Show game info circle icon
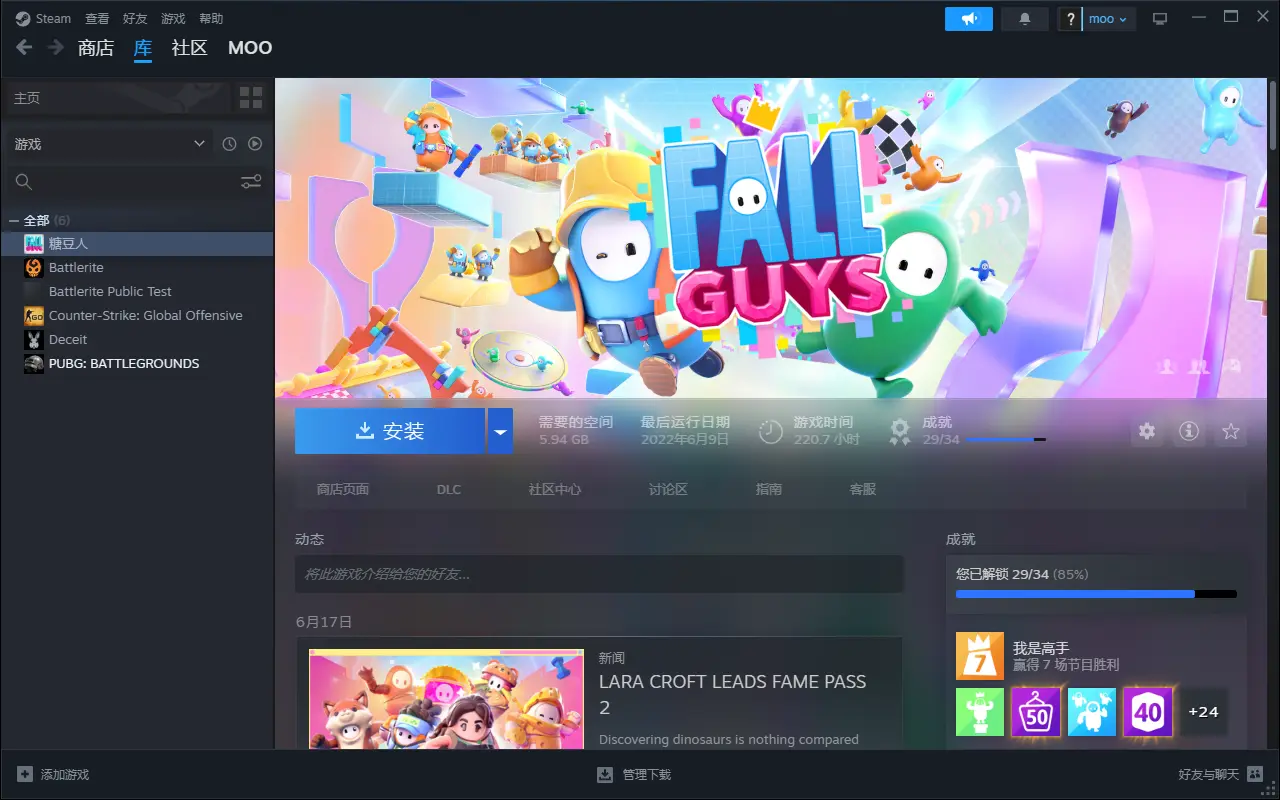Image resolution: width=1280 pixels, height=800 pixels. (1189, 431)
